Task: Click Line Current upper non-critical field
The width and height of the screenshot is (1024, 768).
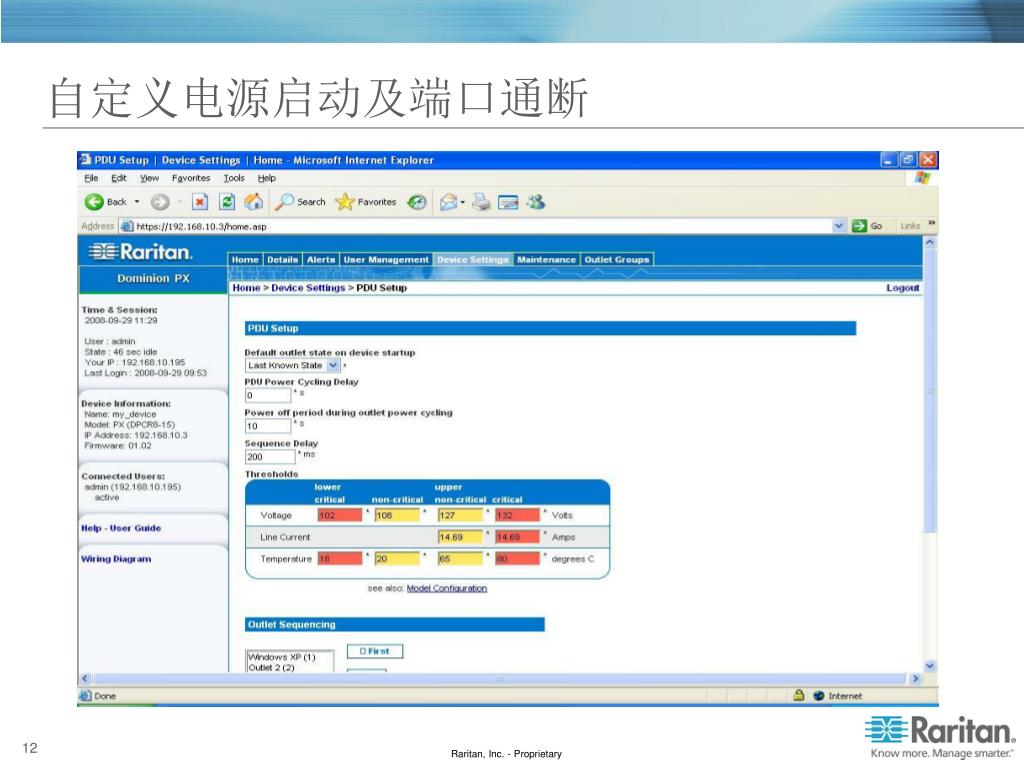Action: pyautogui.click(x=460, y=537)
